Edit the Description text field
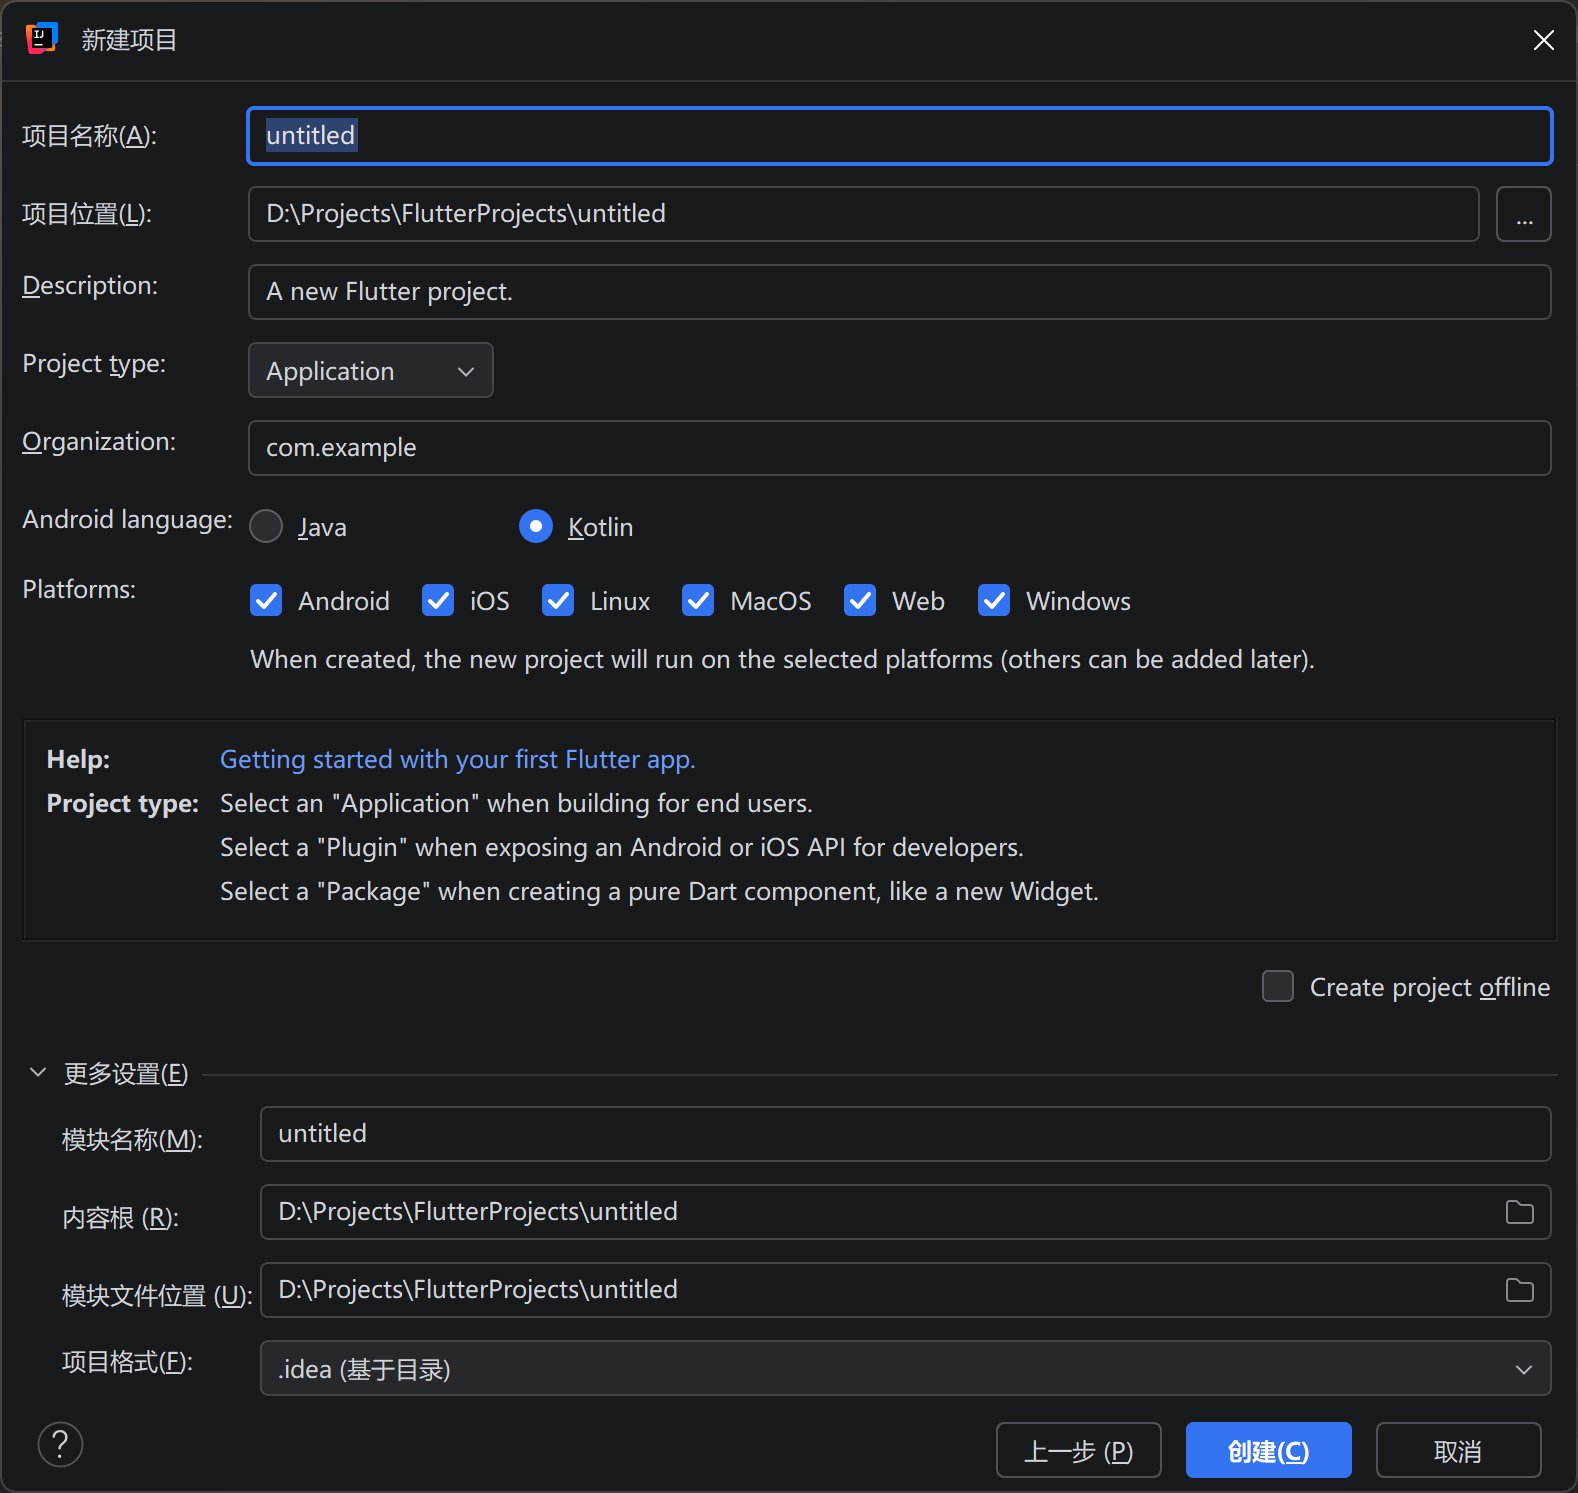Screen dimensions: 1578x1493 900,292
